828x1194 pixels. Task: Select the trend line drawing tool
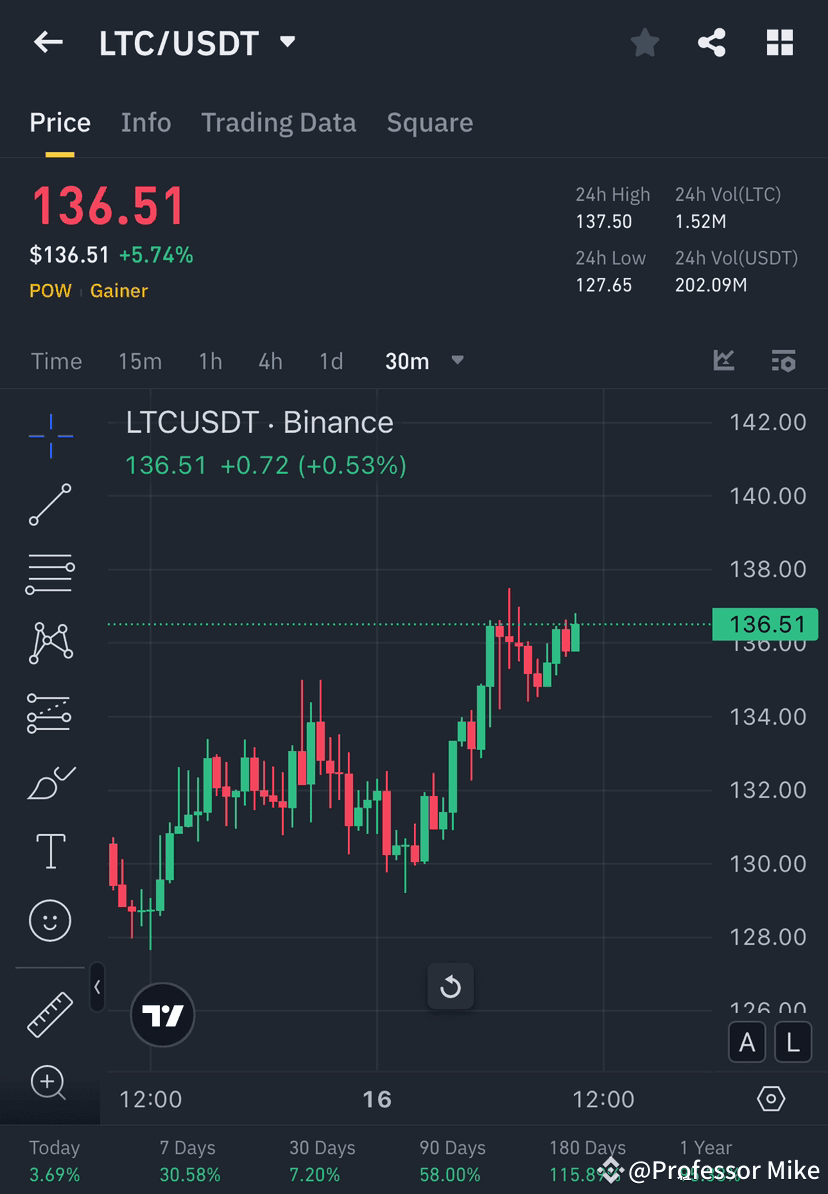click(x=50, y=505)
